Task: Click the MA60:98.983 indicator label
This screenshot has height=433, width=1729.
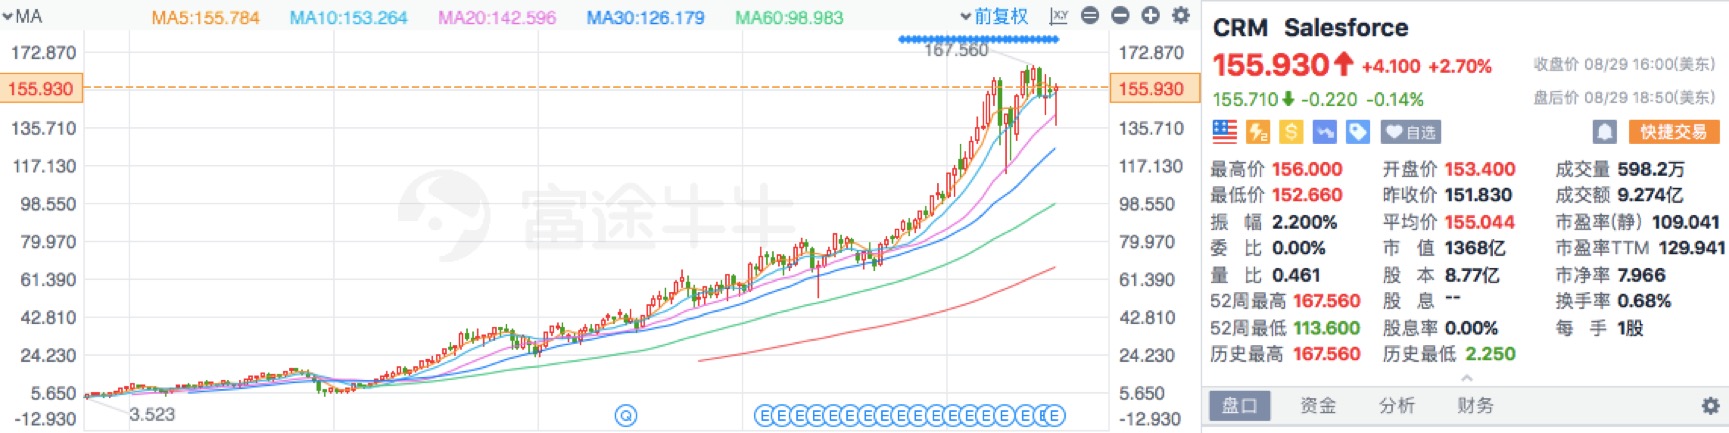Action: [789, 17]
